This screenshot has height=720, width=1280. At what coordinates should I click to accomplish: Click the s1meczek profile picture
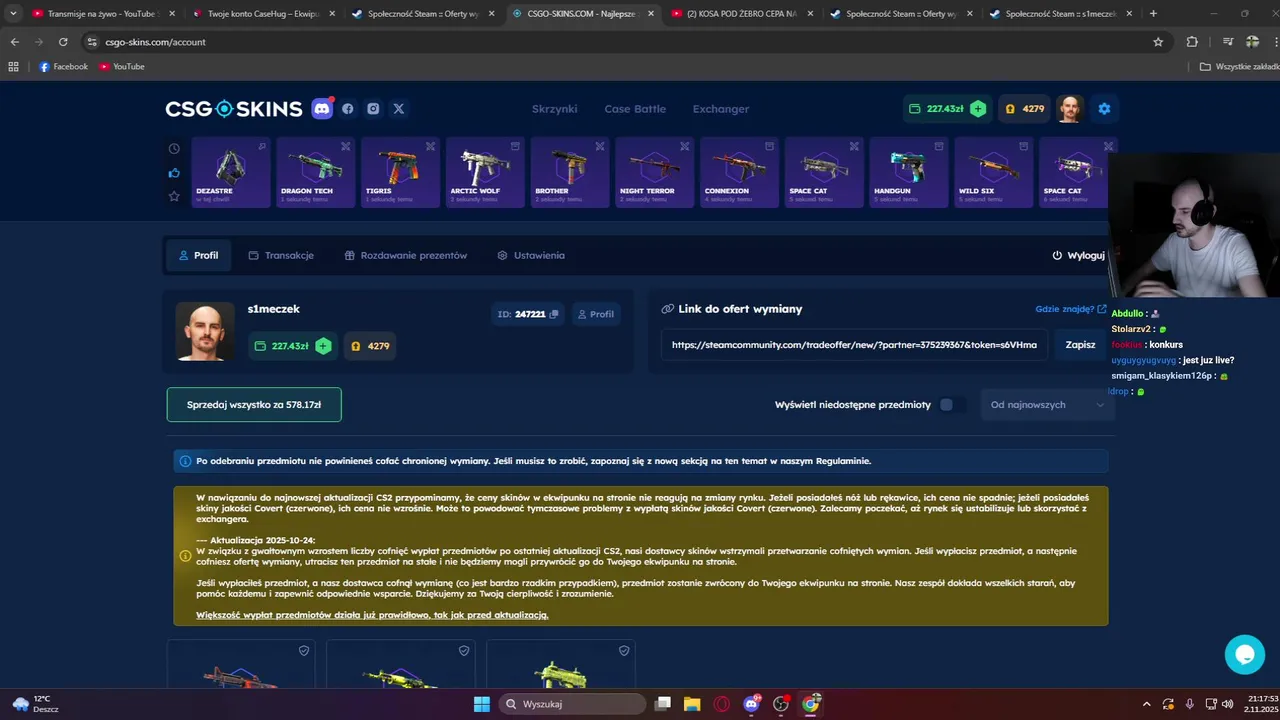click(x=205, y=331)
